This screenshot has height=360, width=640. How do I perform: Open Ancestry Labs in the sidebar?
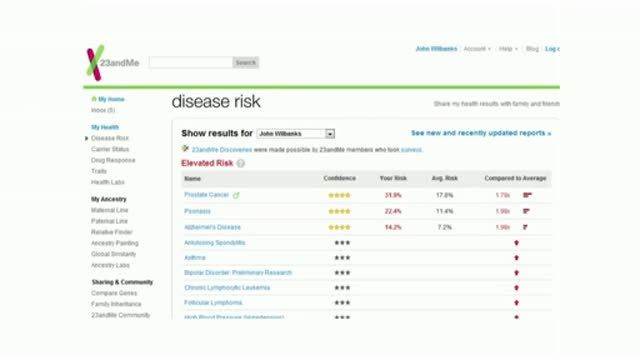click(x=110, y=265)
